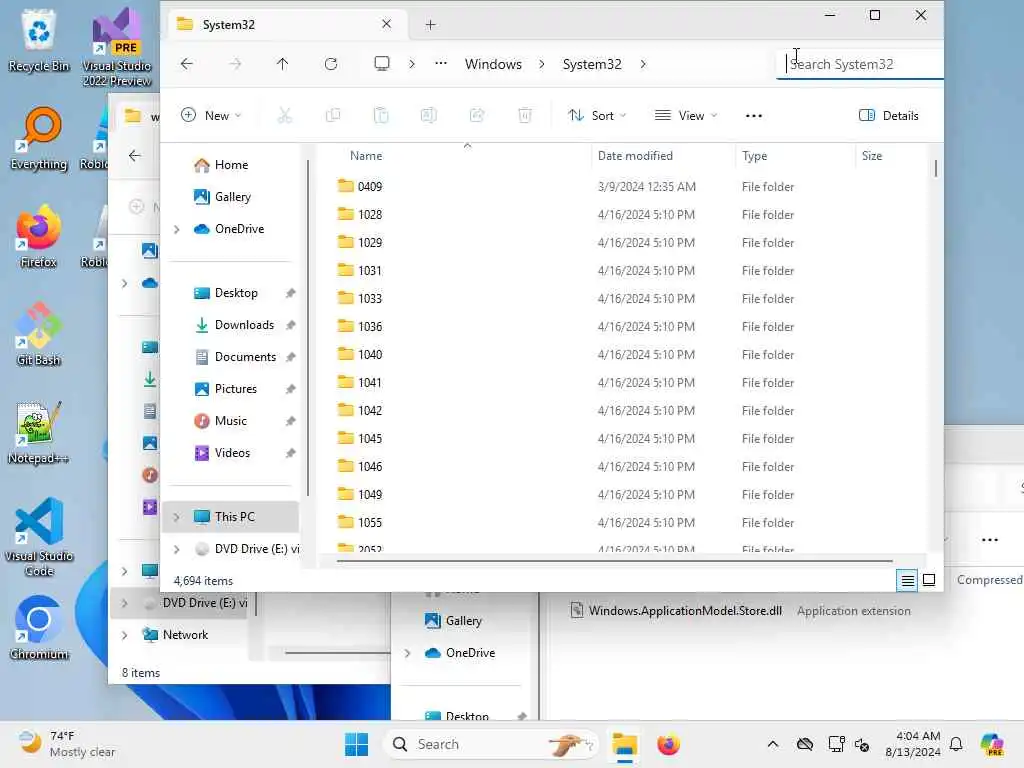Image resolution: width=1024 pixels, height=768 pixels.
Task: Click System32 breadcrumb segment
Action: point(592,64)
